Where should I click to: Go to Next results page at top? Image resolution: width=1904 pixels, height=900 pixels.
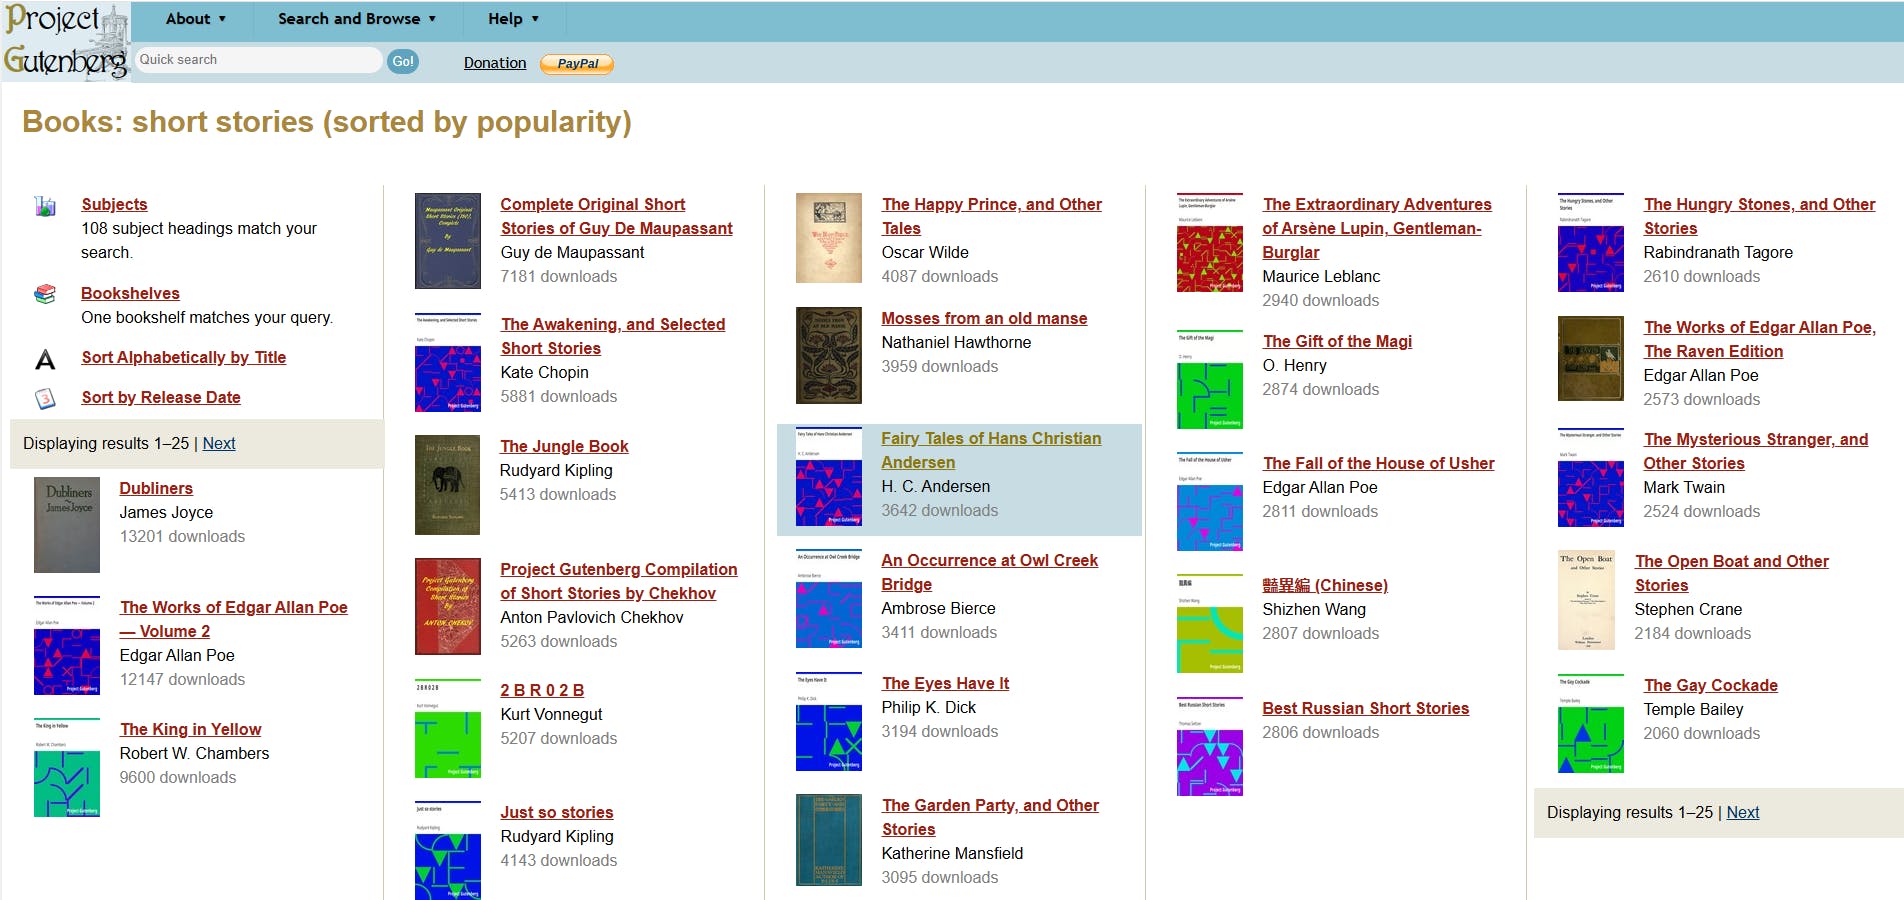point(219,443)
